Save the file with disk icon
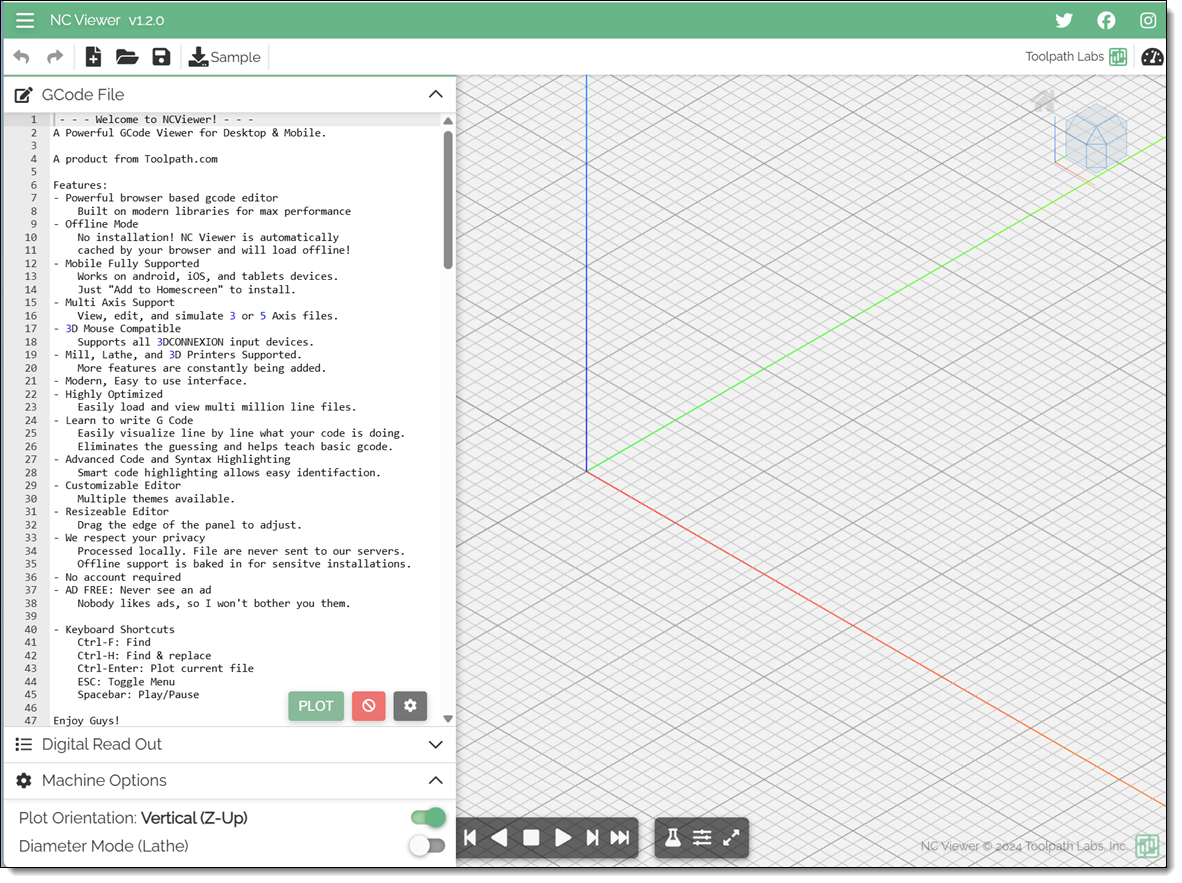Image resolution: width=1182 pixels, height=883 pixels. tap(161, 57)
